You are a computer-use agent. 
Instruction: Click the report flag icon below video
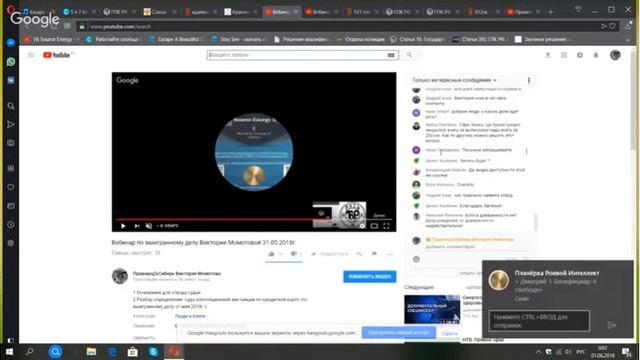[x=374, y=254]
